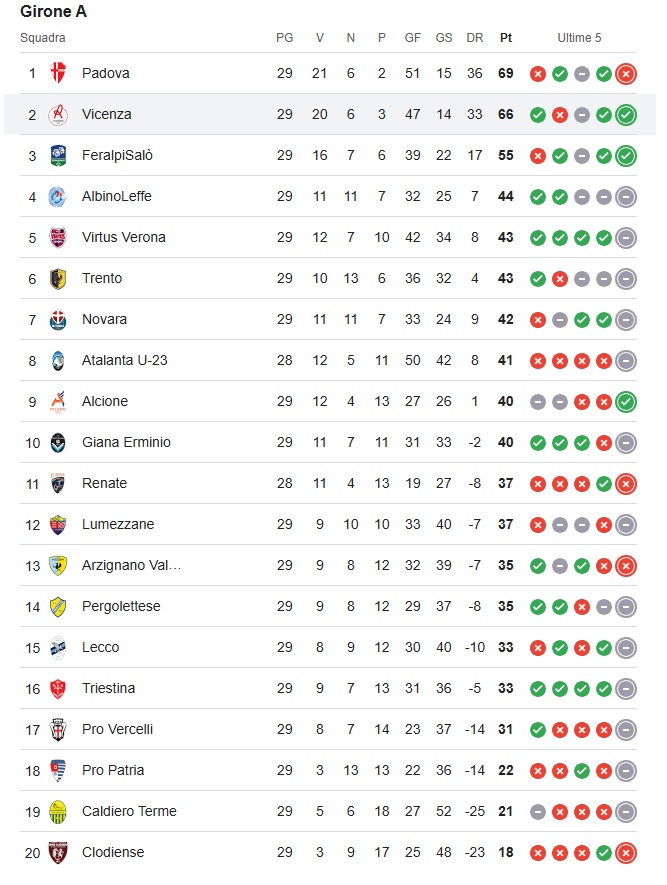The height and width of the screenshot is (885, 667).
Task: Click the Pro Patria team row name
Action: point(113,770)
